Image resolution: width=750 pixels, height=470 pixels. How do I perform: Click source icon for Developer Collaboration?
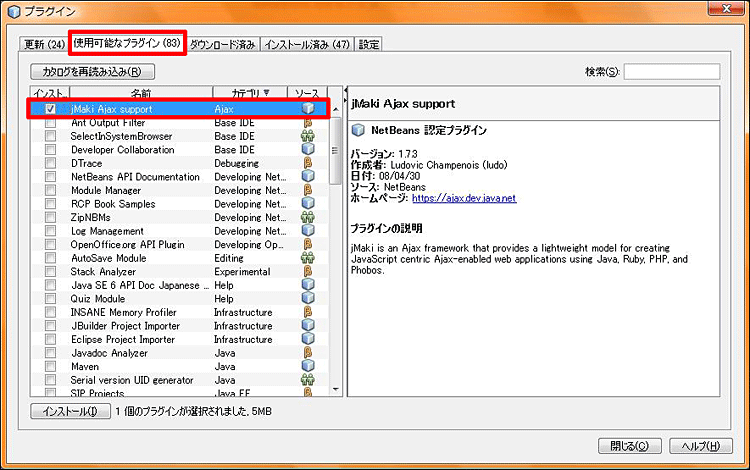coord(308,150)
